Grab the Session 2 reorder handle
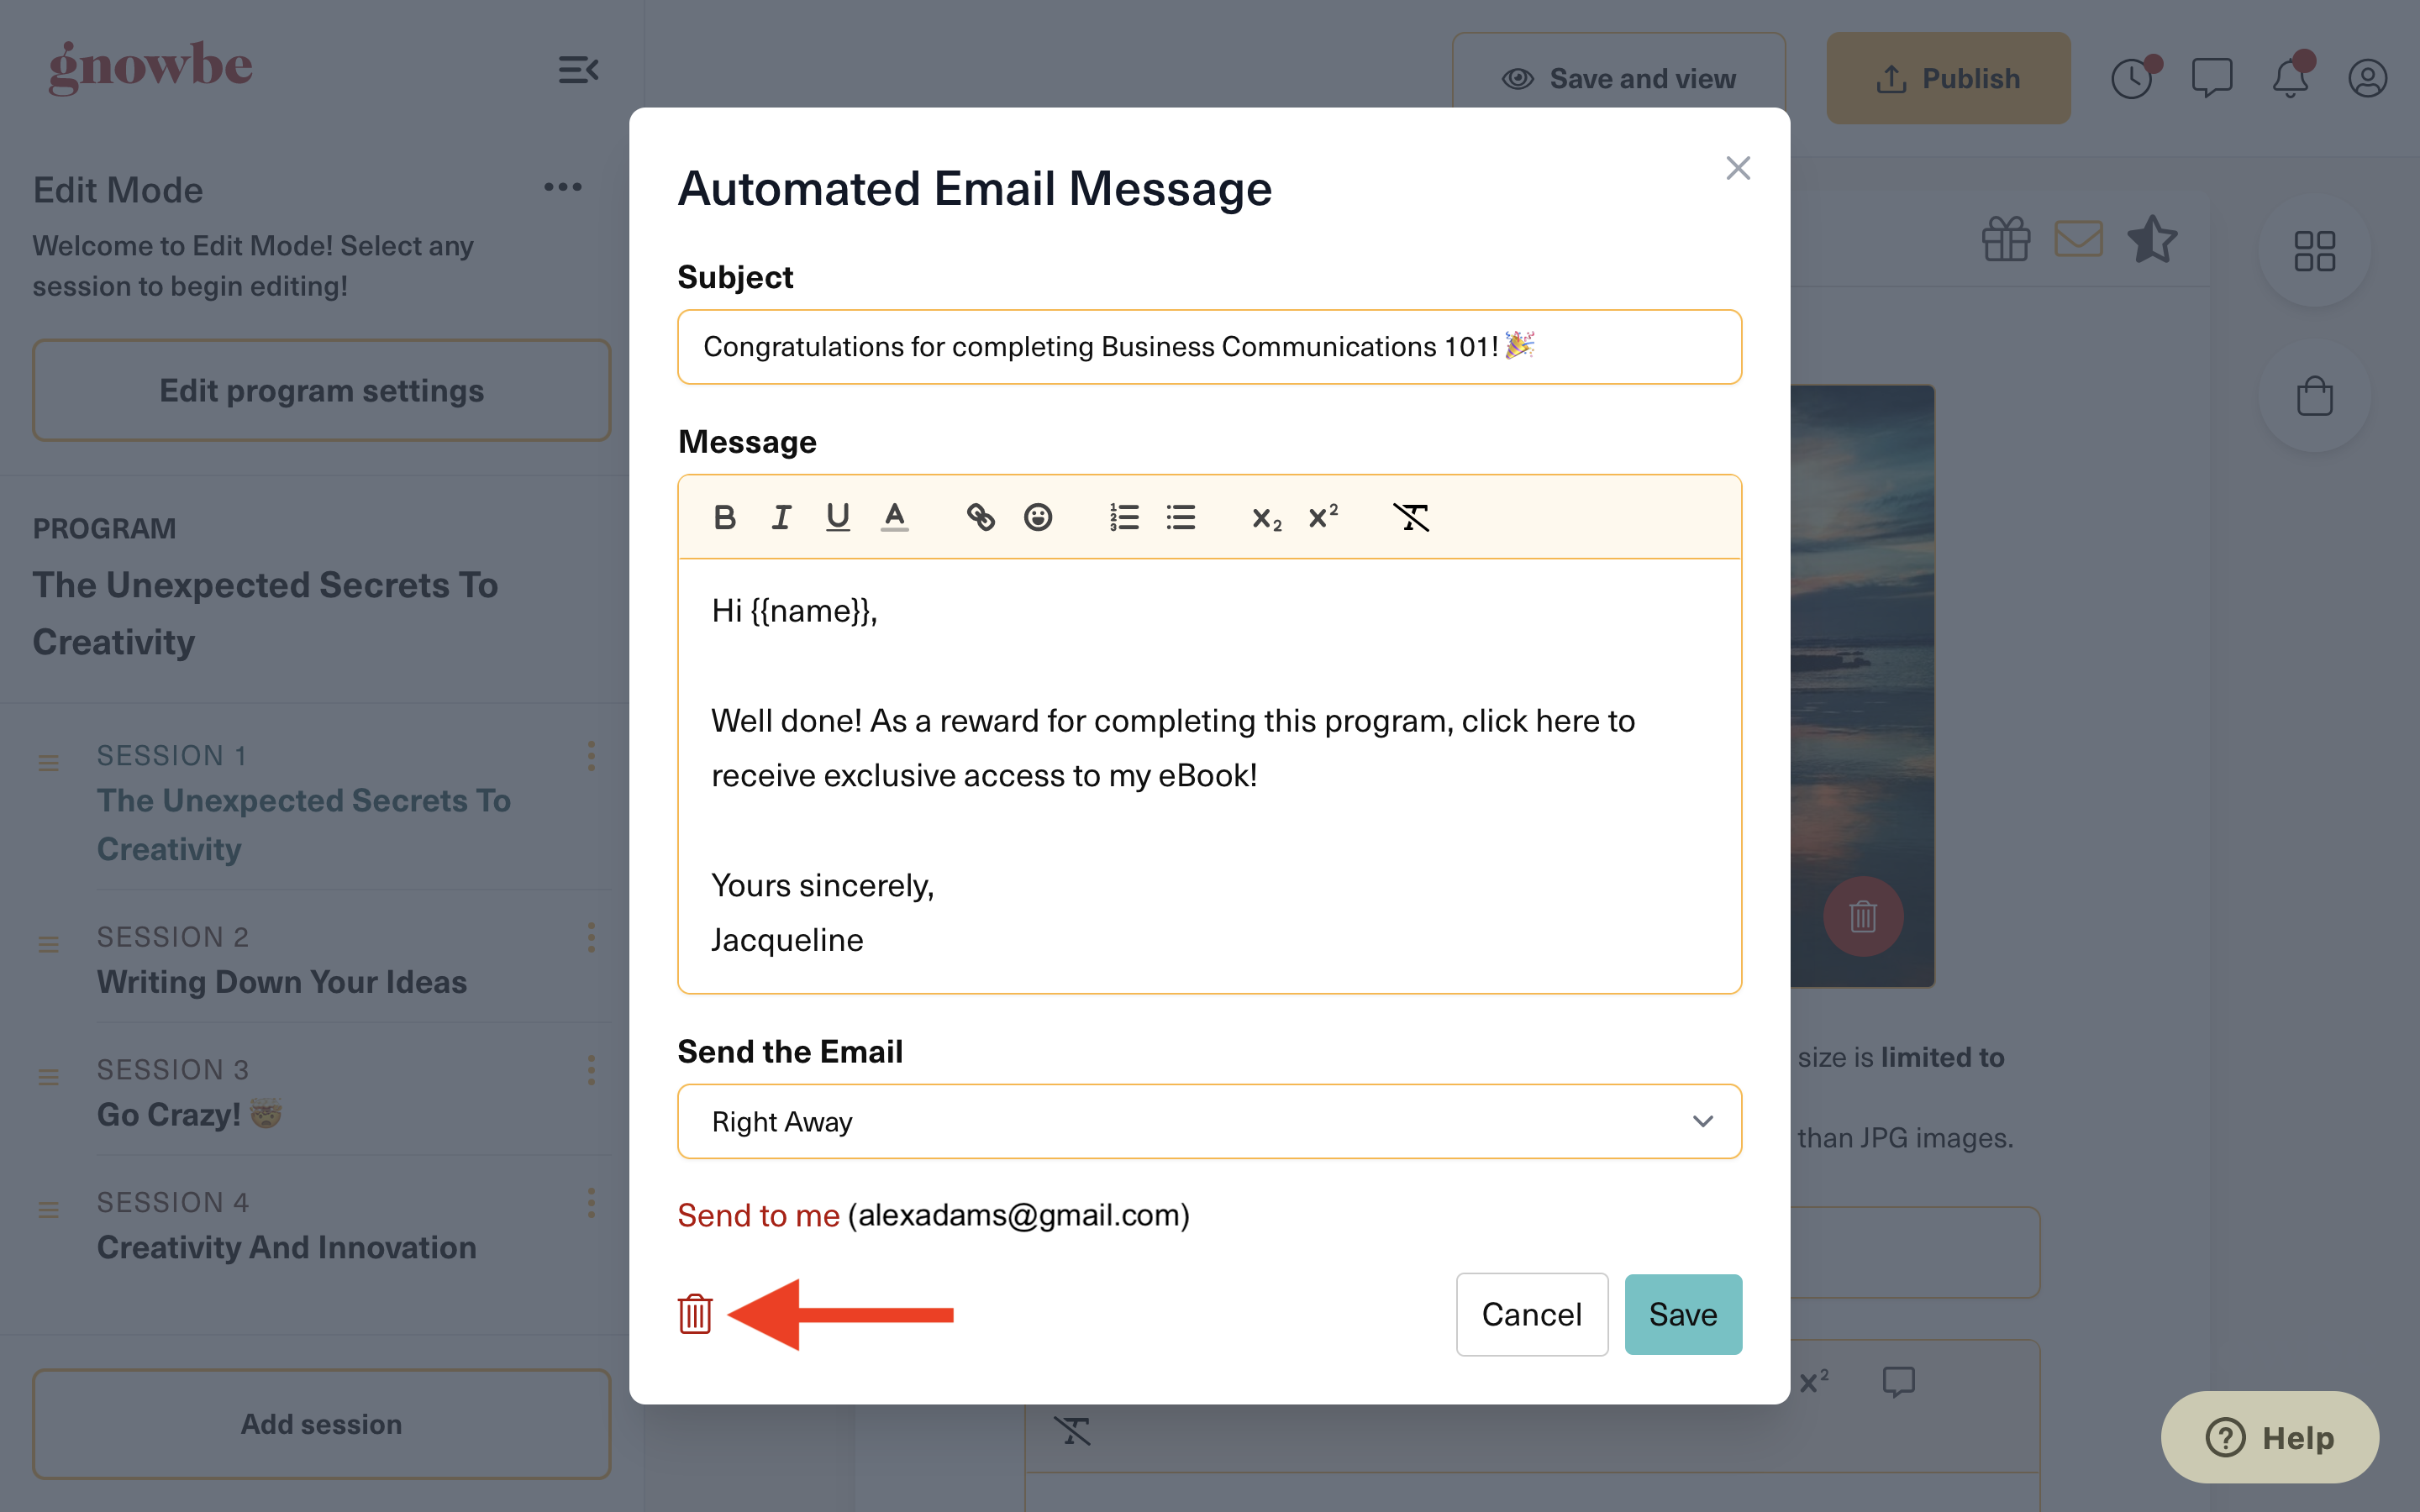 pyautogui.click(x=48, y=944)
